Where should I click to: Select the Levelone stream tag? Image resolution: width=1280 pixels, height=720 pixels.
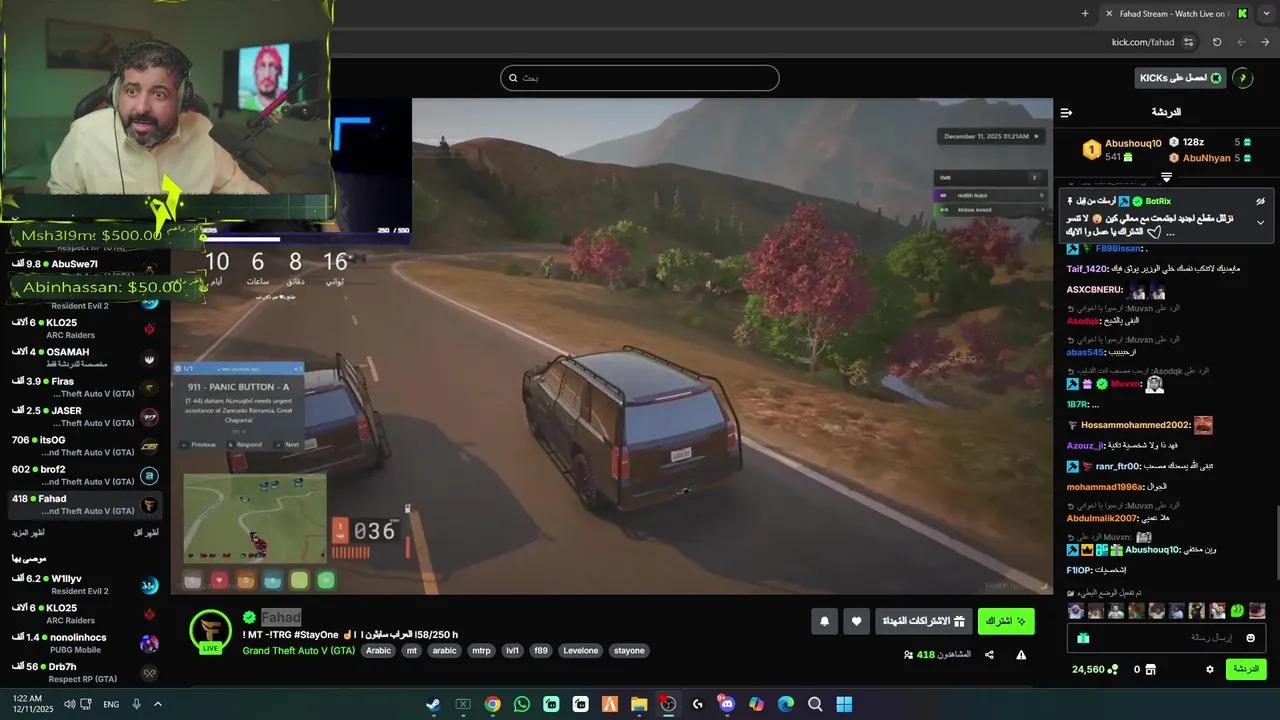click(580, 650)
